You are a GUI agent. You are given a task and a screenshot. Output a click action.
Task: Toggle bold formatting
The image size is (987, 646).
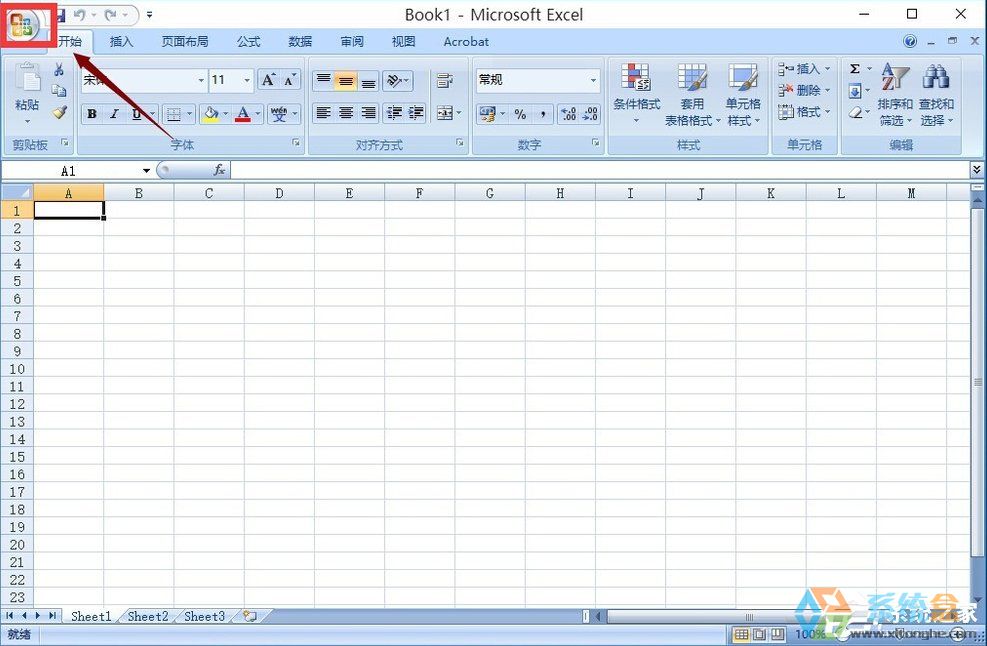[91, 113]
